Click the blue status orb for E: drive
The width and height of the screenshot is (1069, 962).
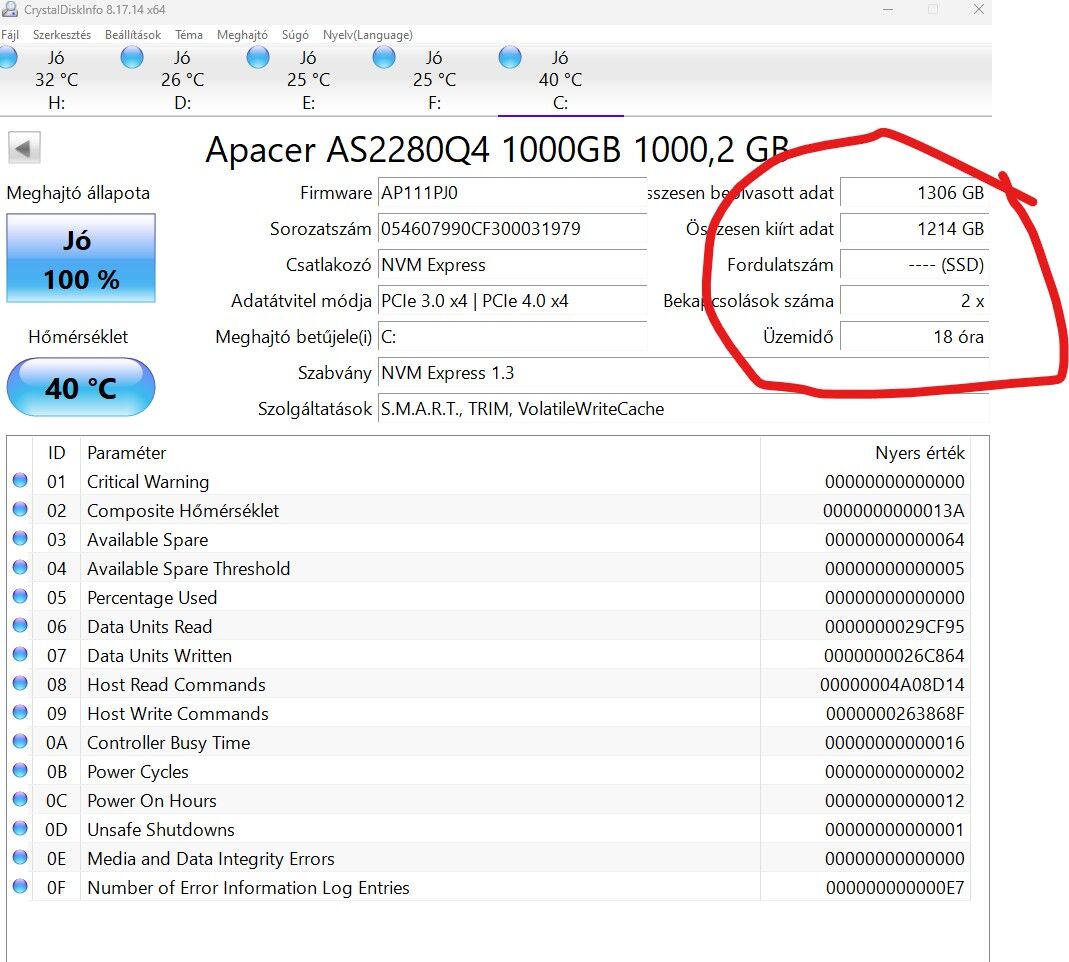click(258, 57)
